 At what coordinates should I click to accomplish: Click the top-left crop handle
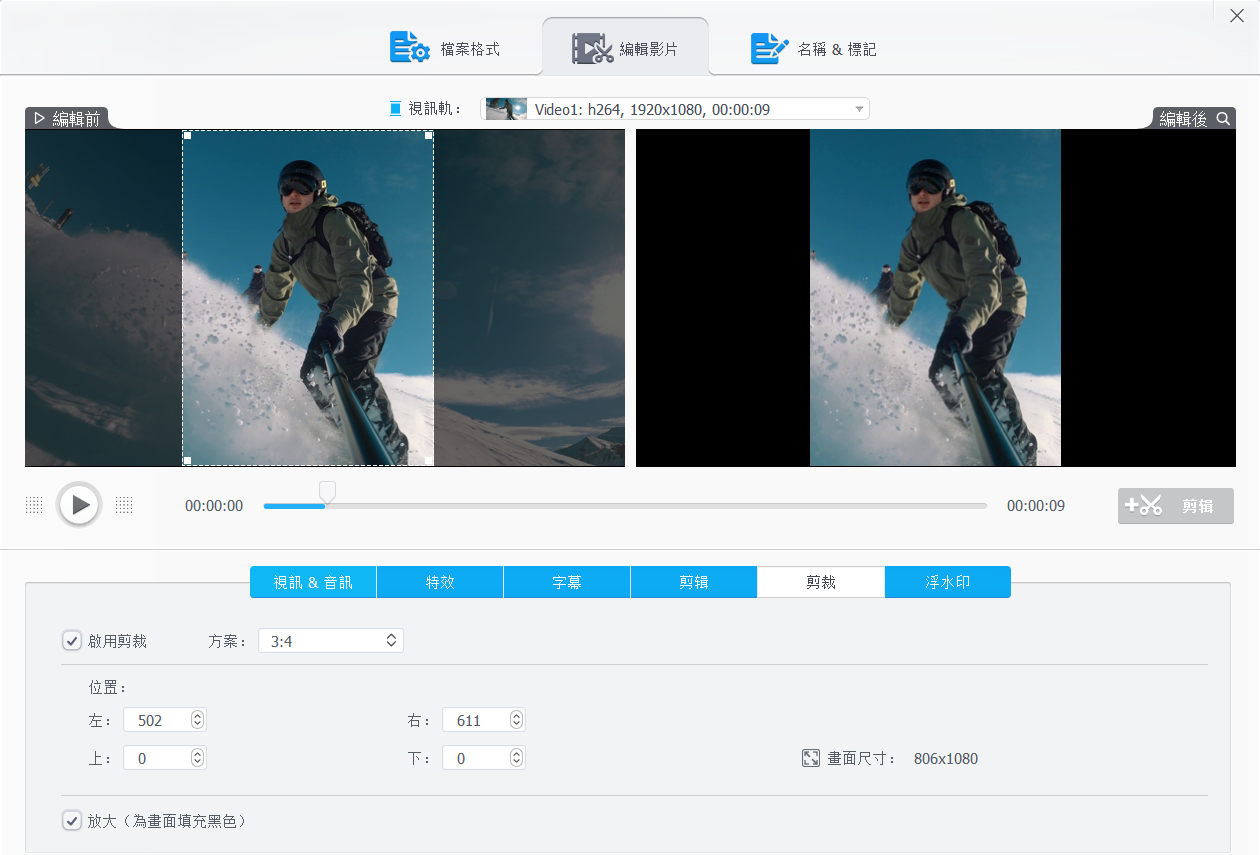[186, 134]
